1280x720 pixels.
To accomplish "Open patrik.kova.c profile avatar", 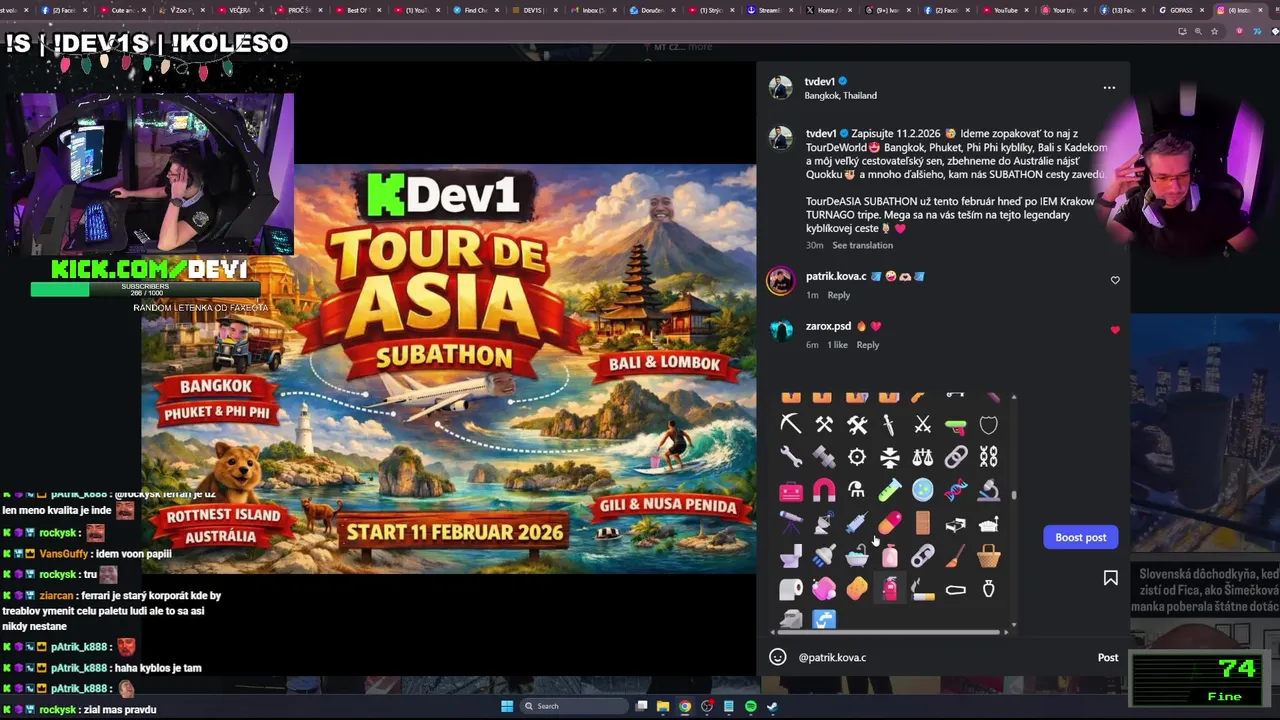I will [x=780, y=281].
